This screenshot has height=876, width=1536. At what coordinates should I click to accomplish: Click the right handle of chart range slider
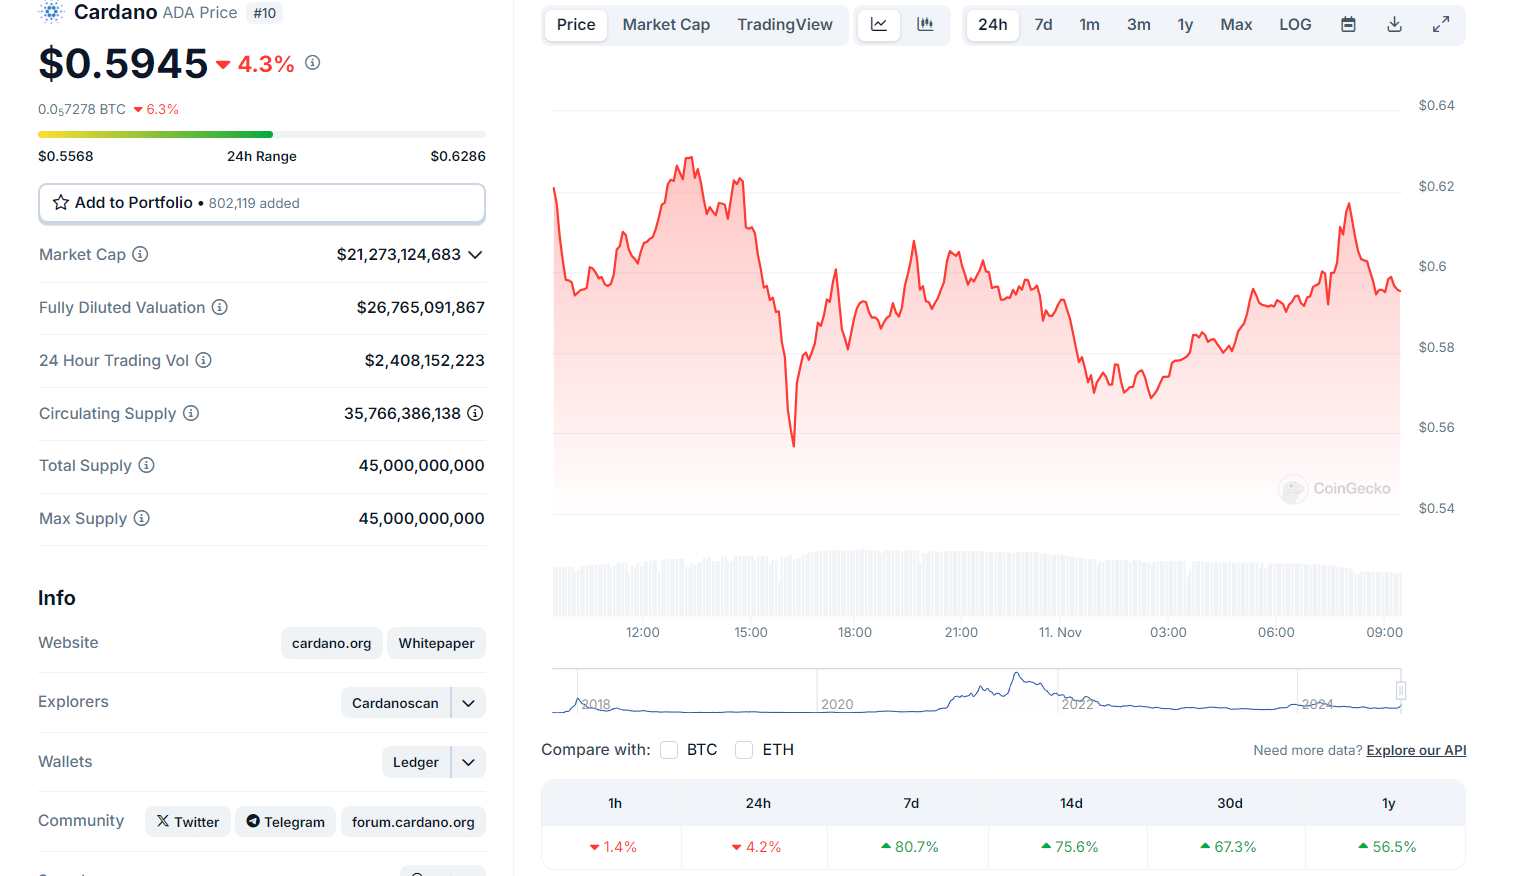pyautogui.click(x=1401, y=690)
